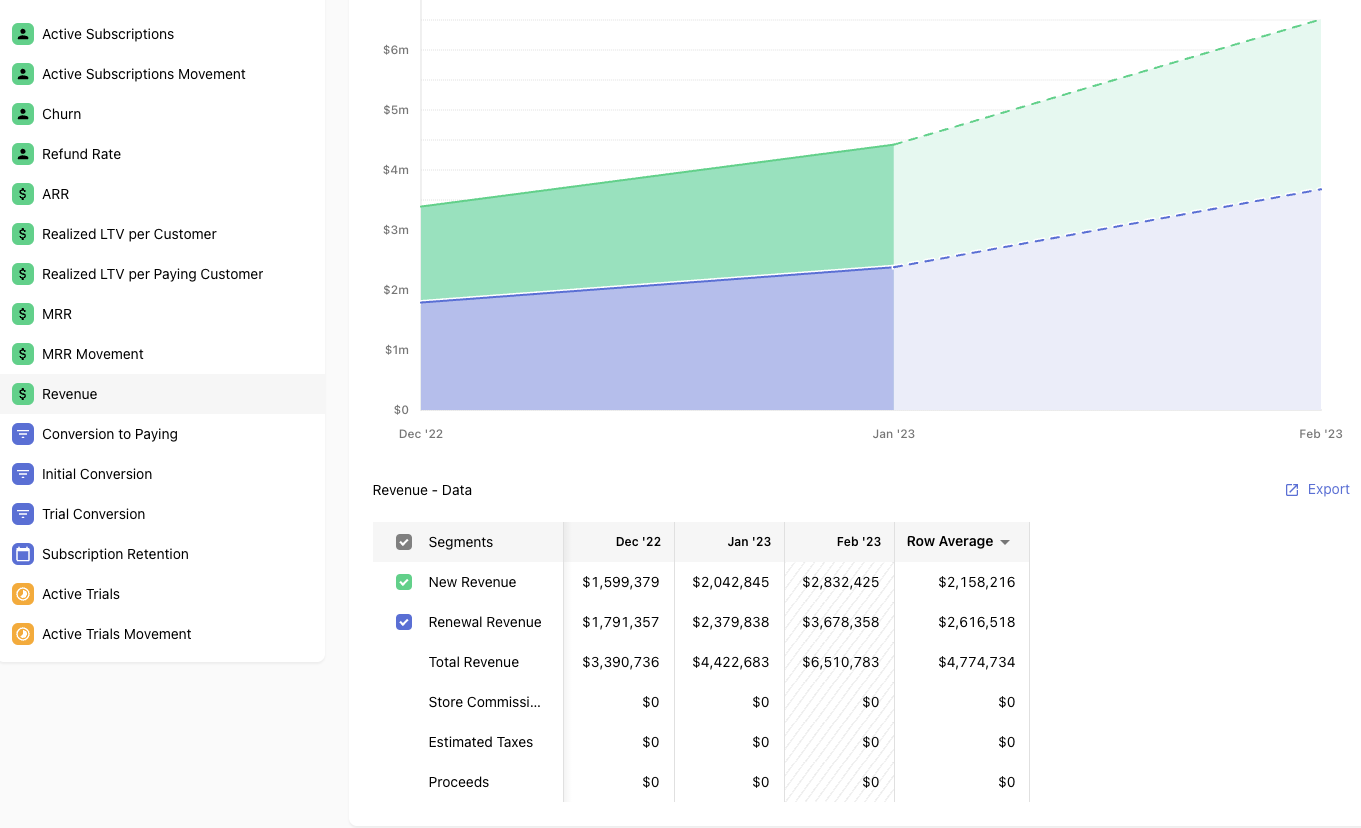Click the Export external-link icon

click(1292, 490)
